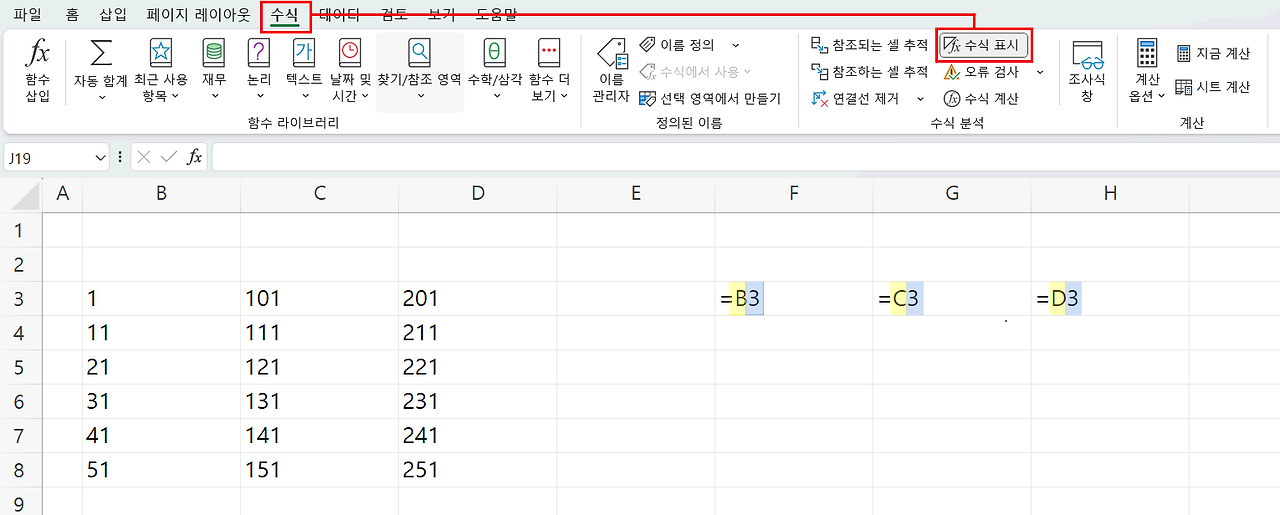Click 연결선 제거 button
Viewport: 1280px width, 515px height.
(x=855, y=98)
